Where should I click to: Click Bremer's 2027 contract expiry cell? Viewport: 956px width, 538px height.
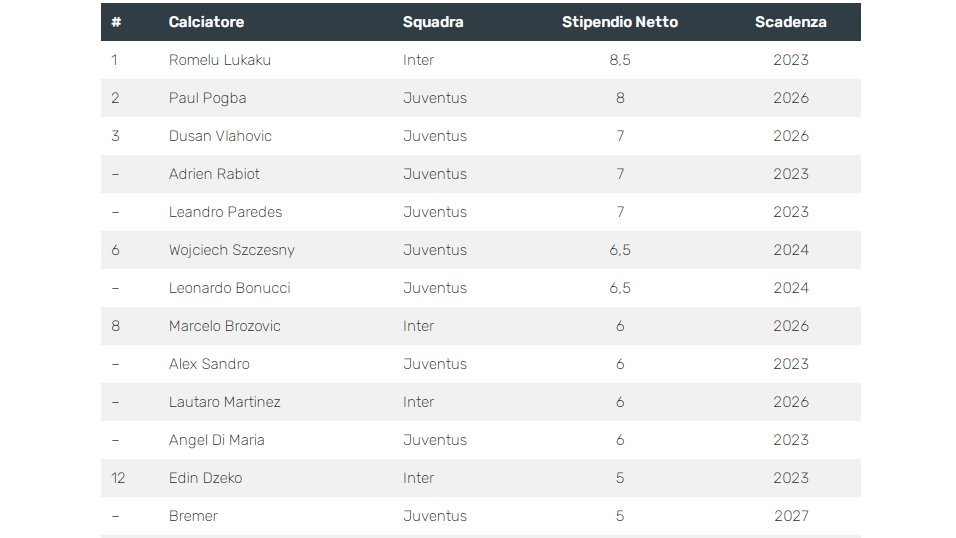[790, 516]
